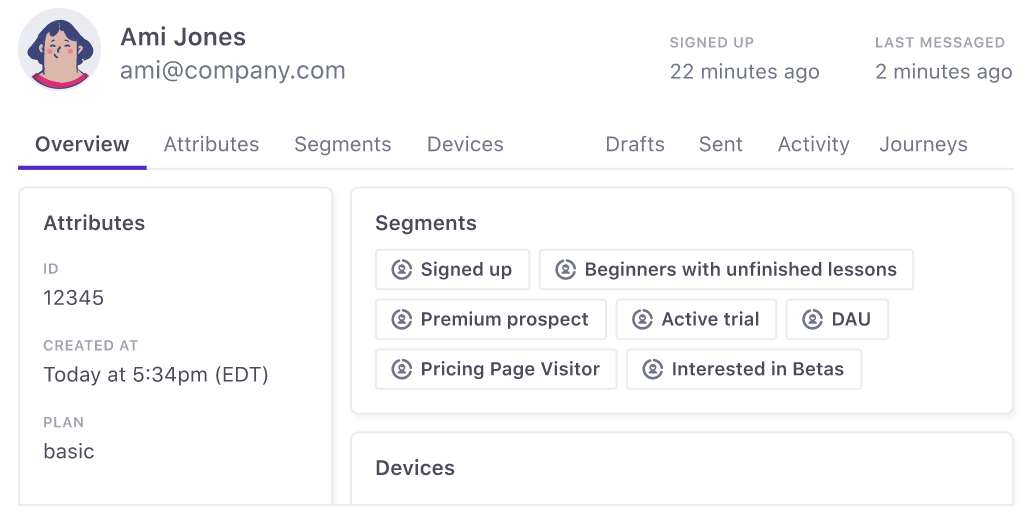Click Ami Jones profile avatar

[x=59, y=50]
